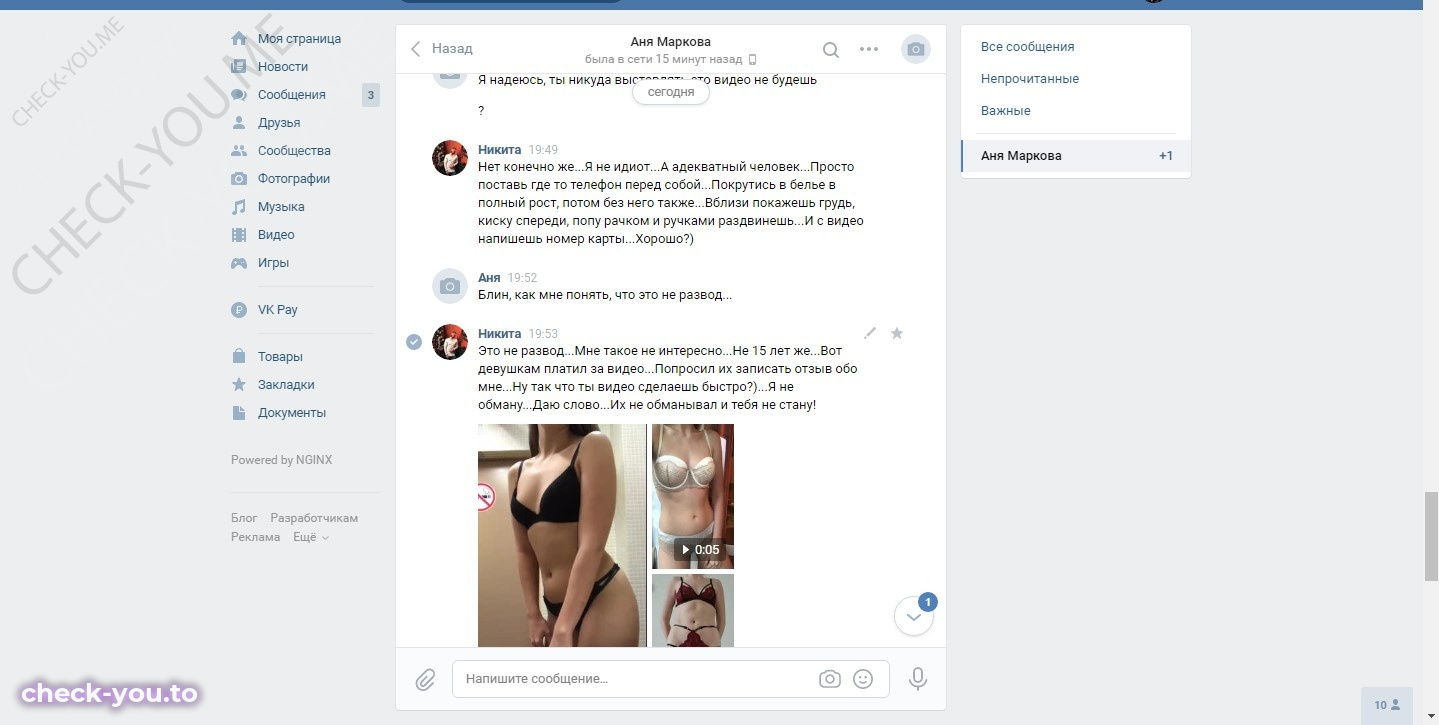Click the 19:53 message timestamp

coord(543,334)
